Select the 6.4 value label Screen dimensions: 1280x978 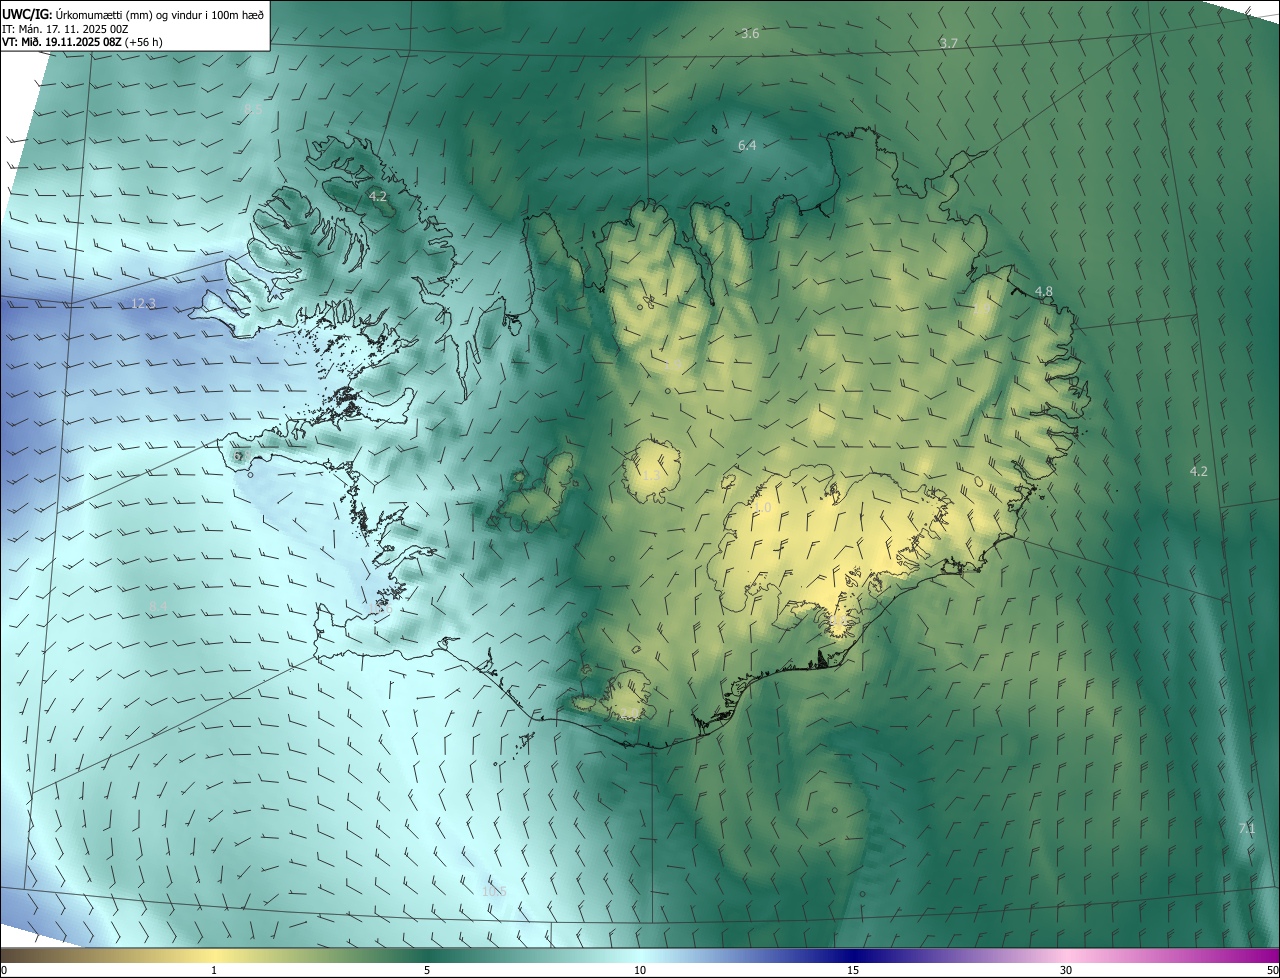(747, 146)
